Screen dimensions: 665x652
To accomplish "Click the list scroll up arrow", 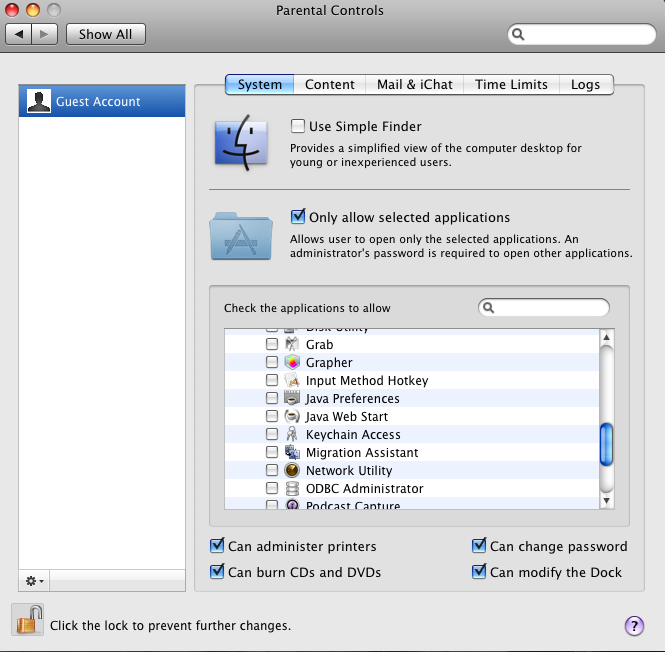I will [606, 337].
